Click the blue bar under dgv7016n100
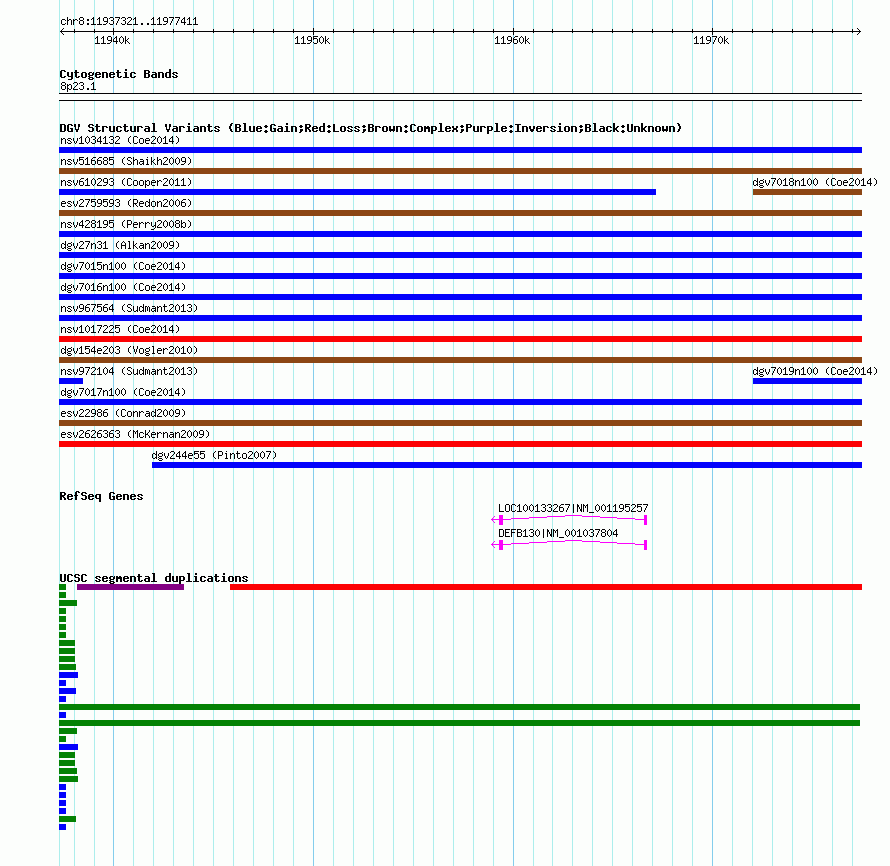The height and width of the screenshot is (866, 890). 460,297
